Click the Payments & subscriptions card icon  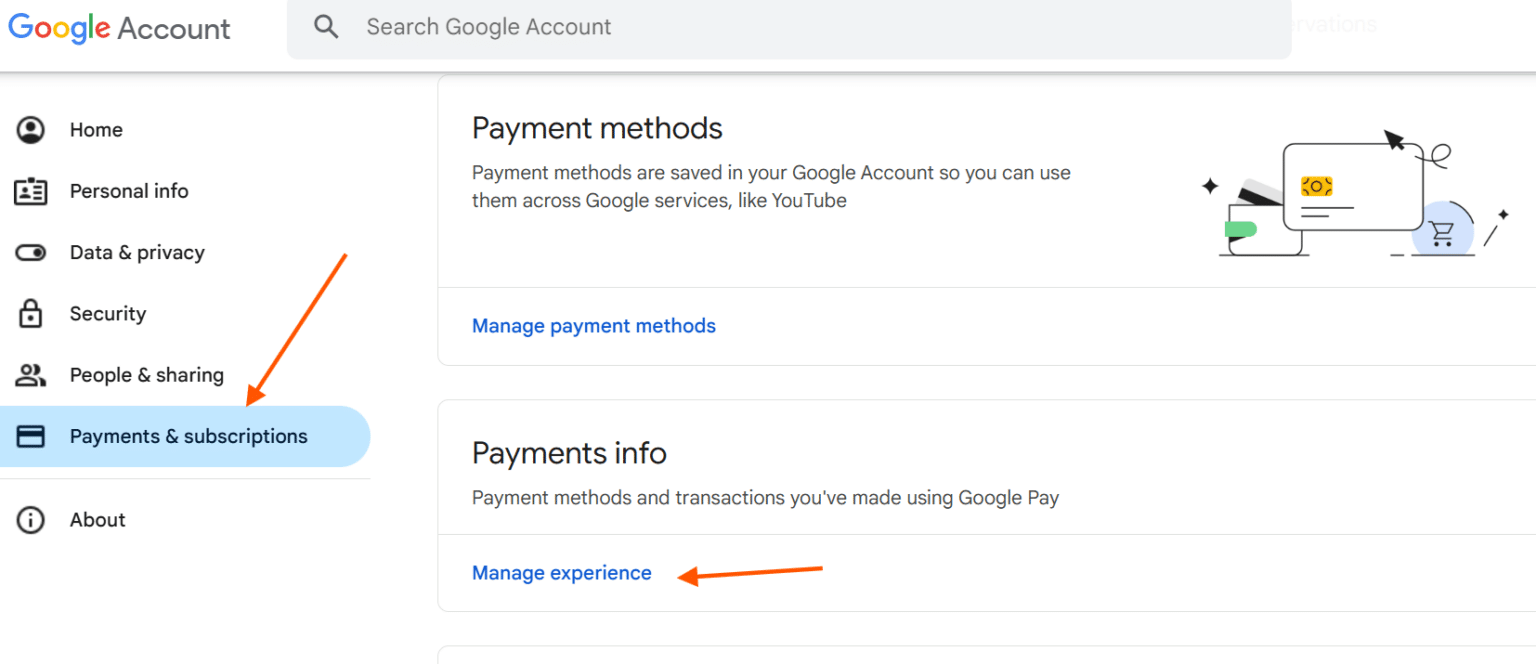coord(31,436)
